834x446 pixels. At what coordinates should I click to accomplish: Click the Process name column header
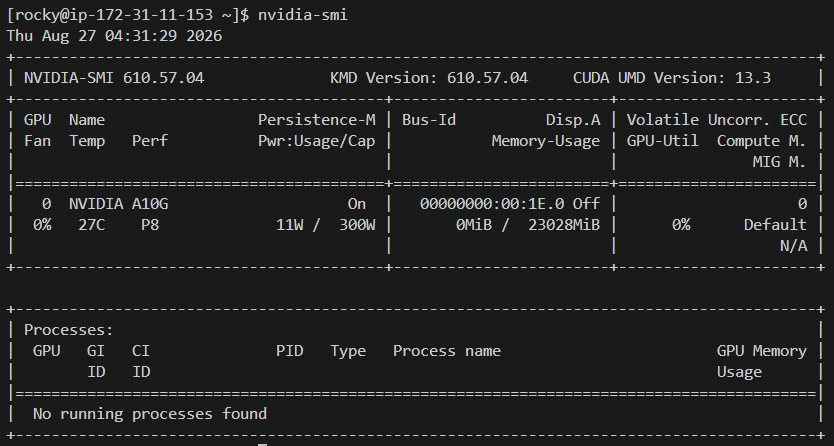coord(447,351)
